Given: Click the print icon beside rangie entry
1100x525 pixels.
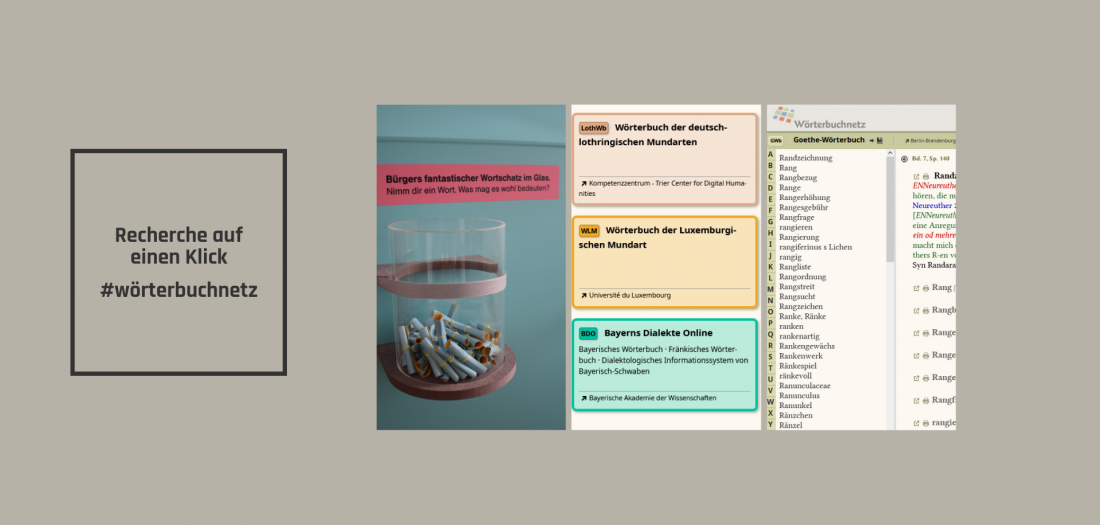Looking at the screenshot, I should click(x=925, y=423).
